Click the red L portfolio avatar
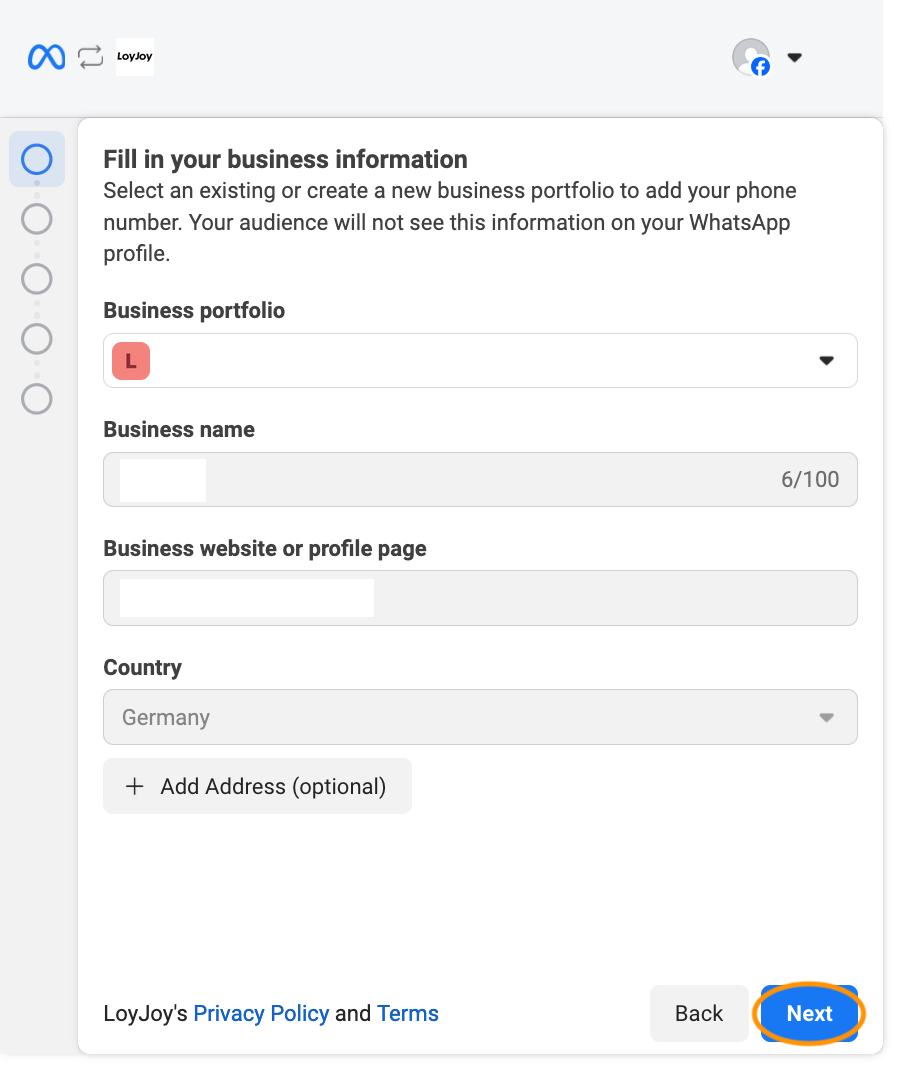The height and width of the screenshot is (1076, 900). click(130, 360)
